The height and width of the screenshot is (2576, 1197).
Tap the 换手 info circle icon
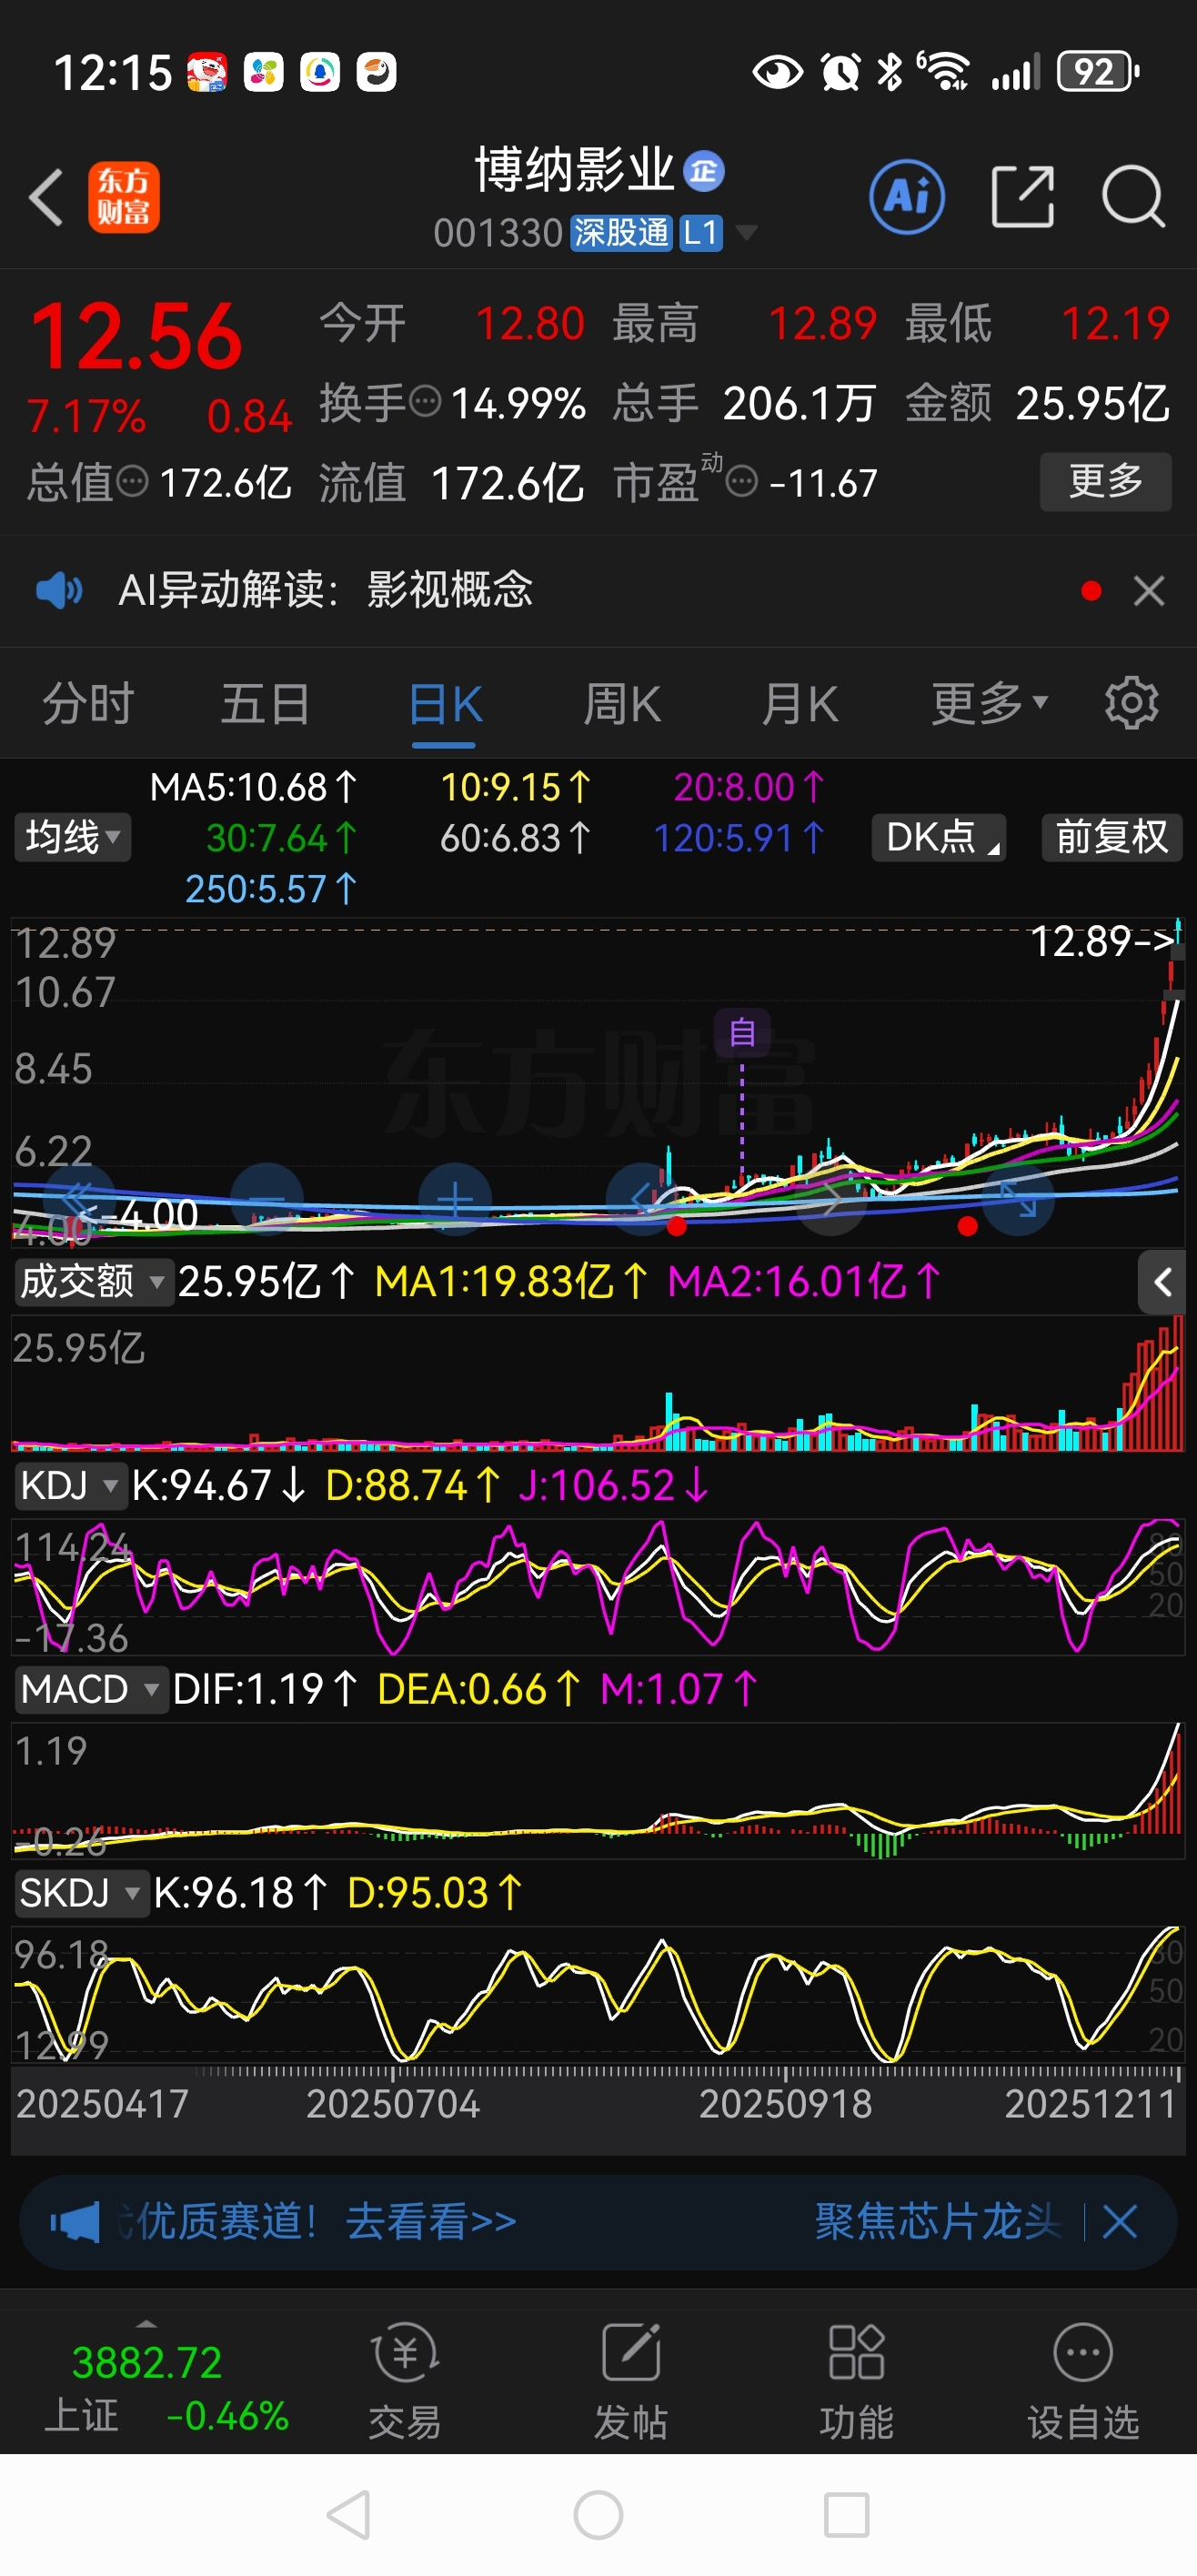tap(426, 402)
